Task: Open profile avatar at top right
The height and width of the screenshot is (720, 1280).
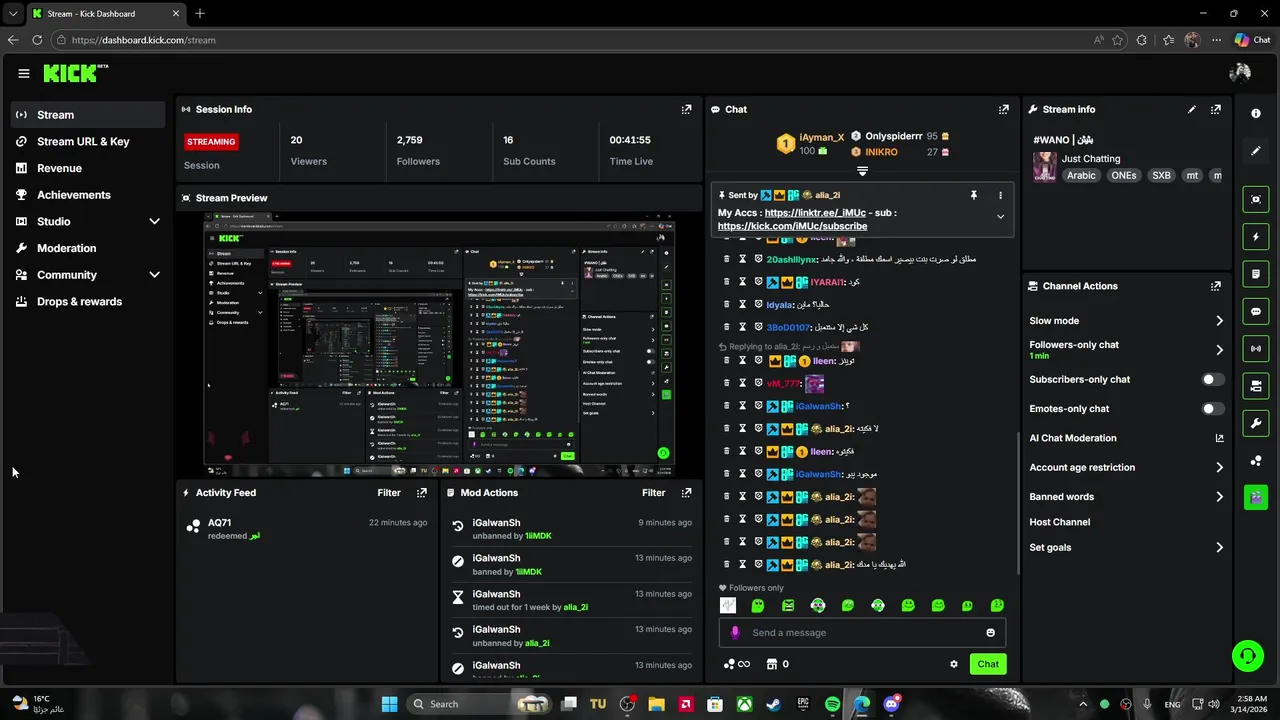Action: coord(1240,73)
